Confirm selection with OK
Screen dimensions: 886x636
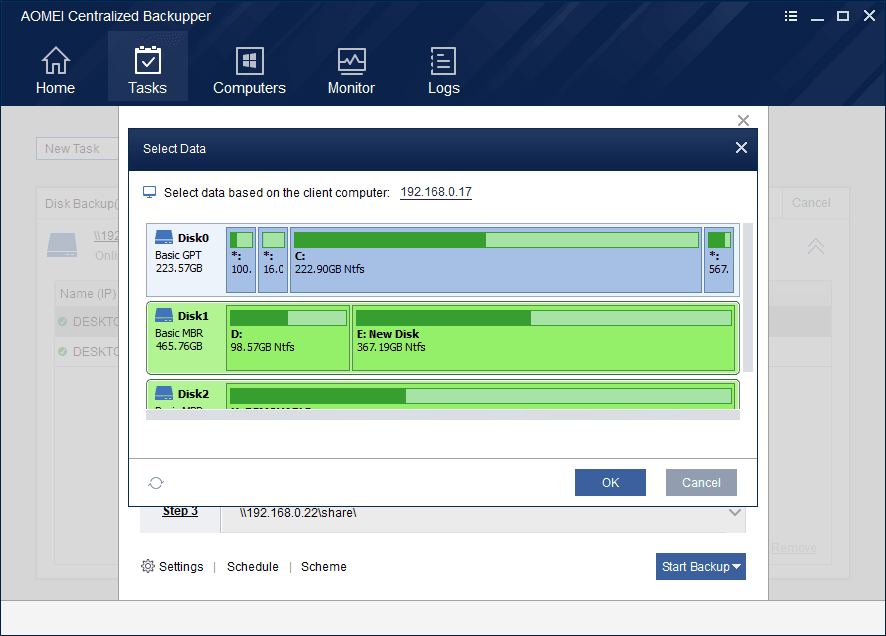click(x=610, y=482)
